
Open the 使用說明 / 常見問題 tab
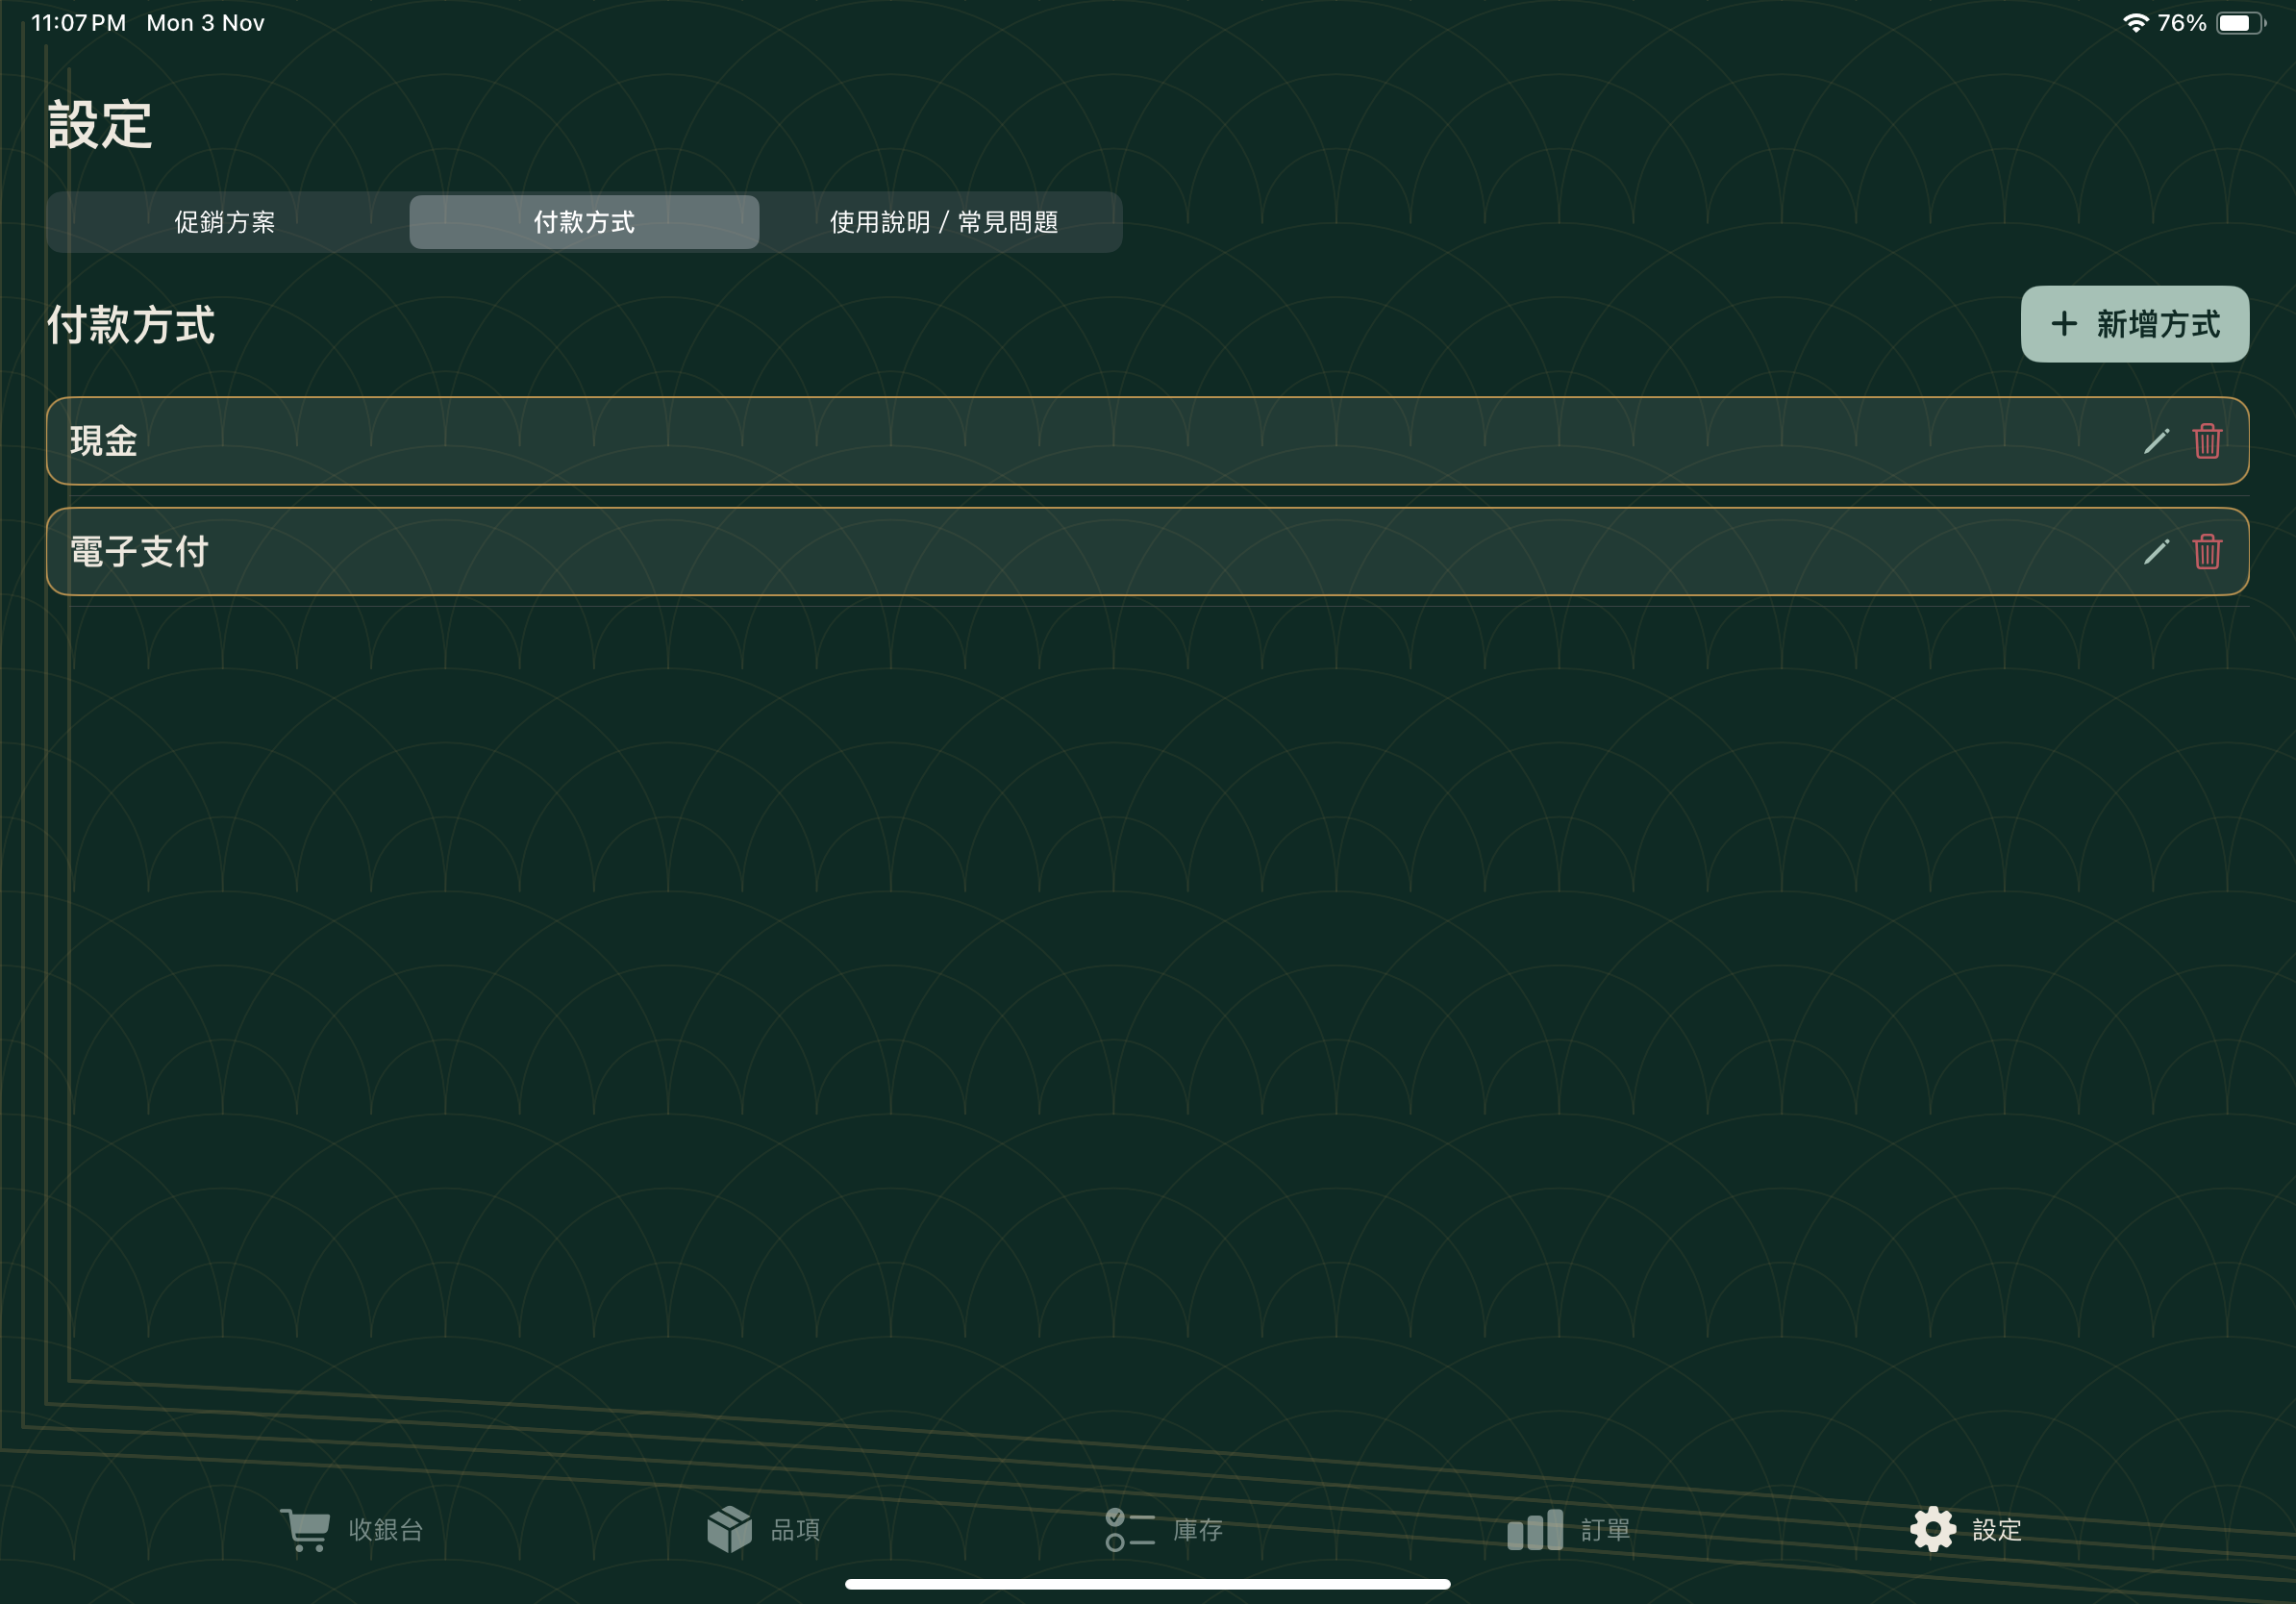point(943,222)
